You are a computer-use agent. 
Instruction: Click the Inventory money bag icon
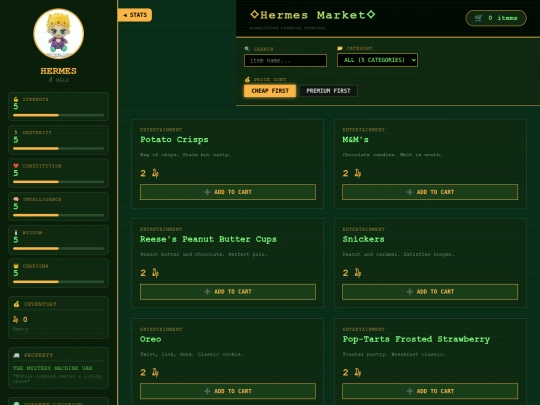(x=16, y=304)
